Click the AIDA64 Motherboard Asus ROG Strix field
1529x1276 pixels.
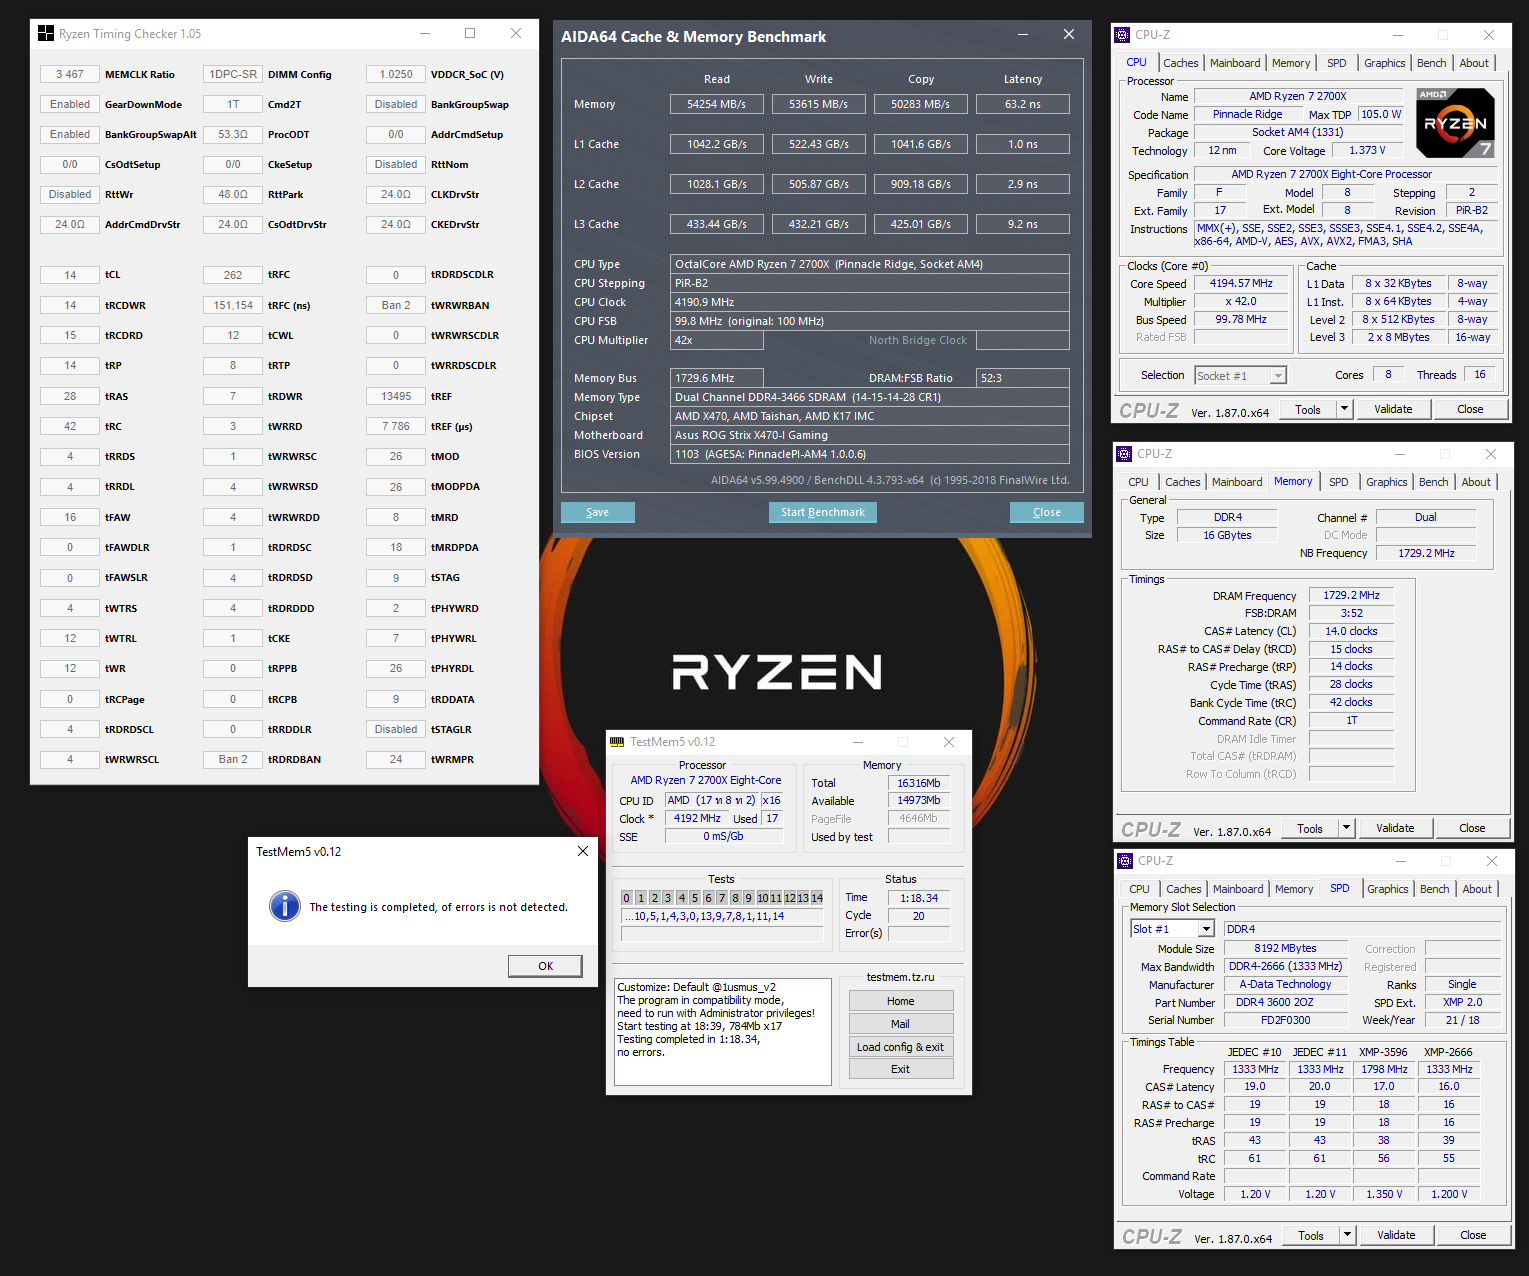(869, 435)
